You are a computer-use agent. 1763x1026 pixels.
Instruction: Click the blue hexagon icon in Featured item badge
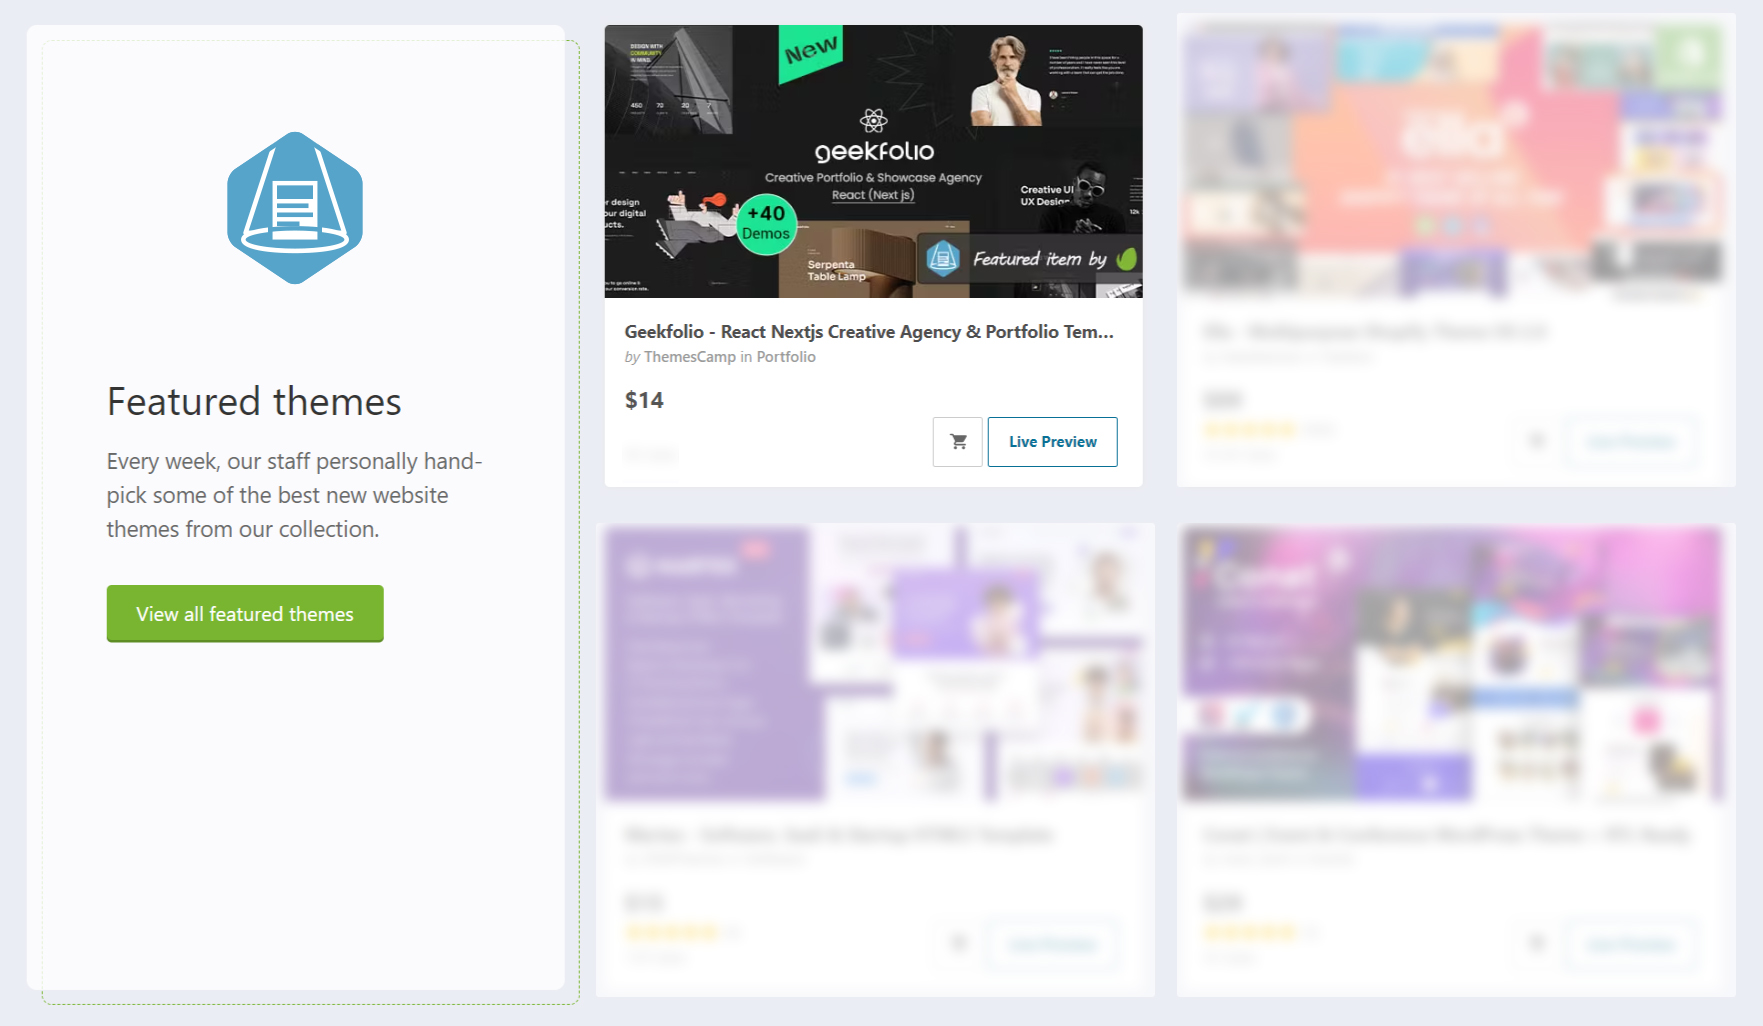tap(943, 259)
